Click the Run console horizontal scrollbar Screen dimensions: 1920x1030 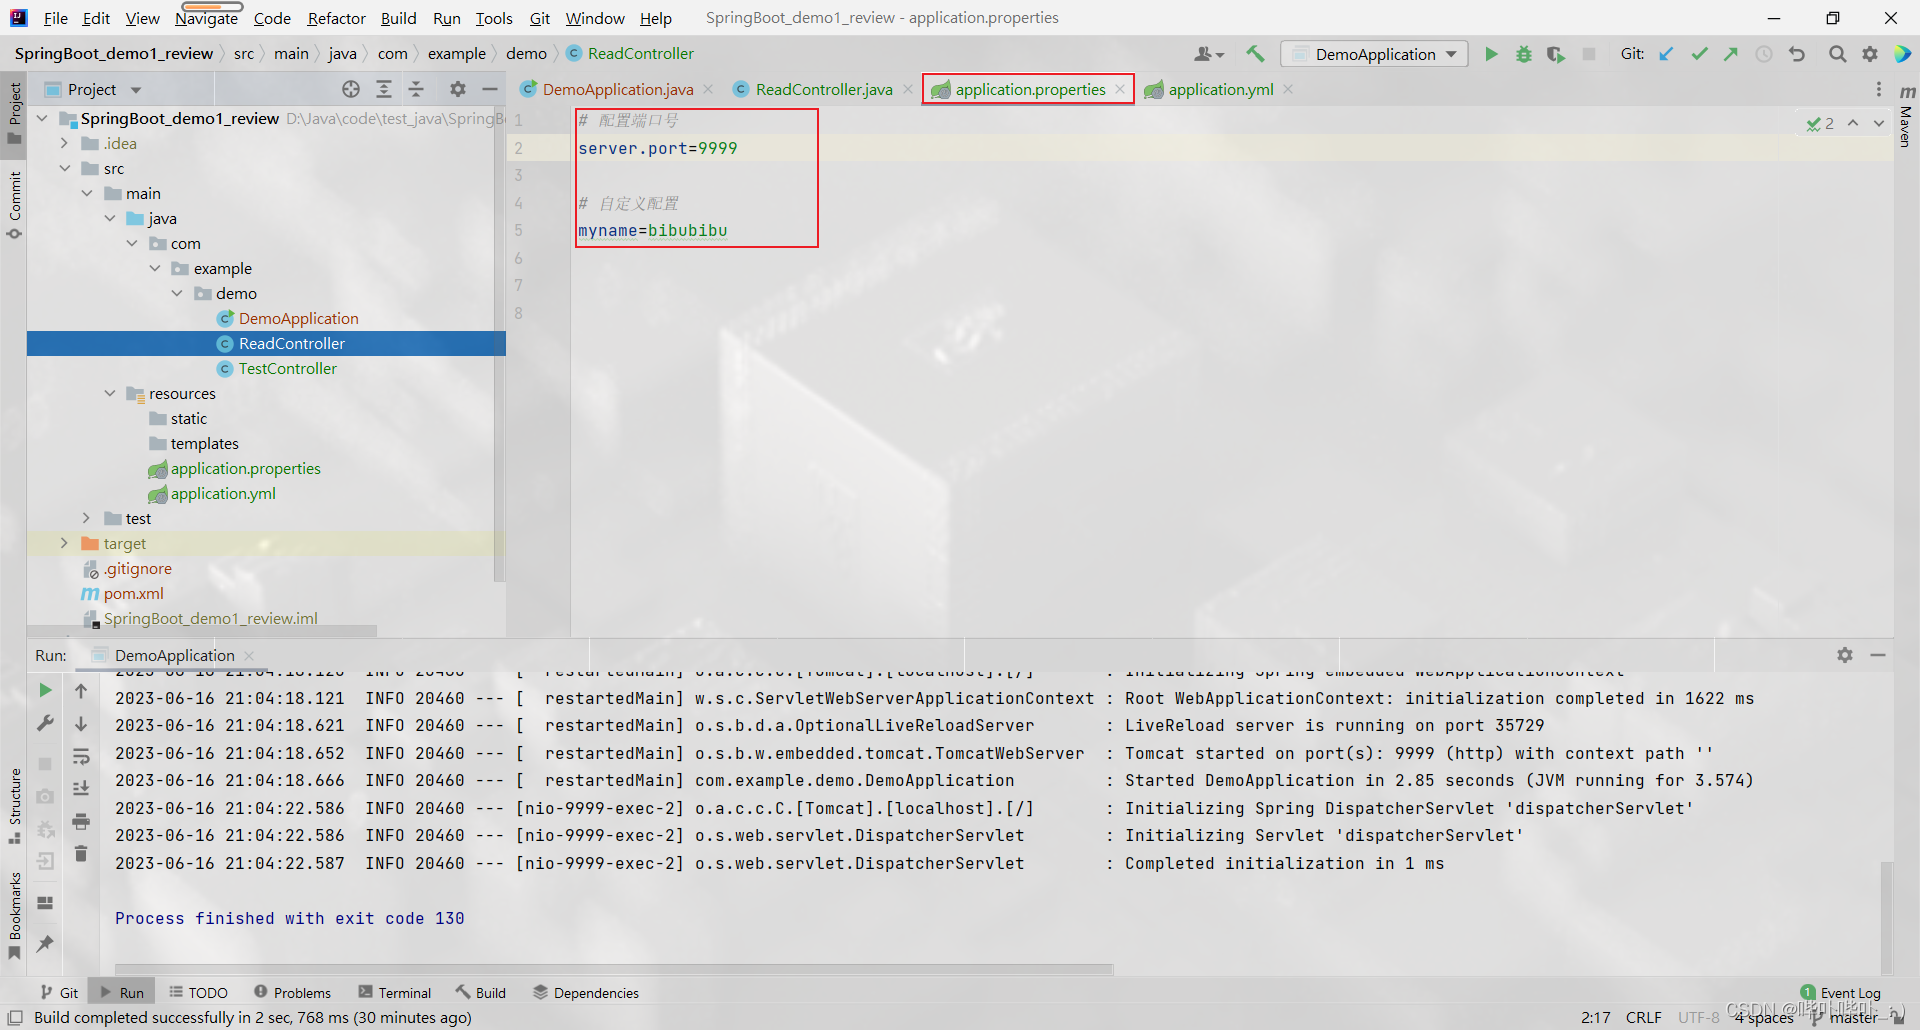[x=614, y=969]
